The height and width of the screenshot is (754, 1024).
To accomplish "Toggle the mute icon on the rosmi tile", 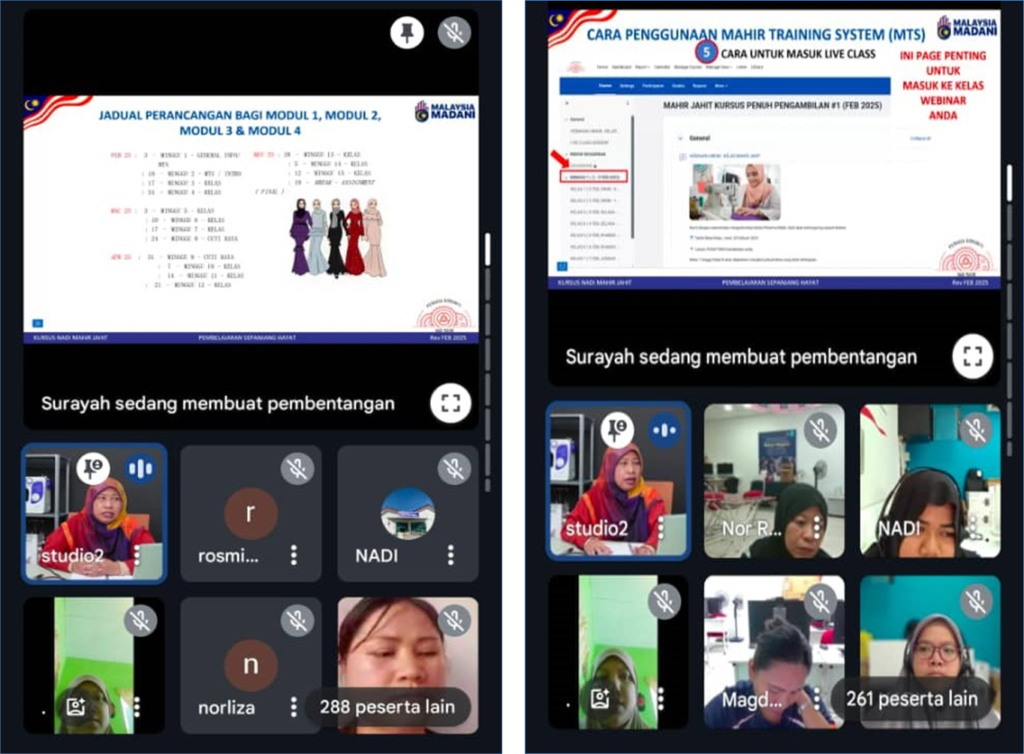I will [x=297, y=468].
